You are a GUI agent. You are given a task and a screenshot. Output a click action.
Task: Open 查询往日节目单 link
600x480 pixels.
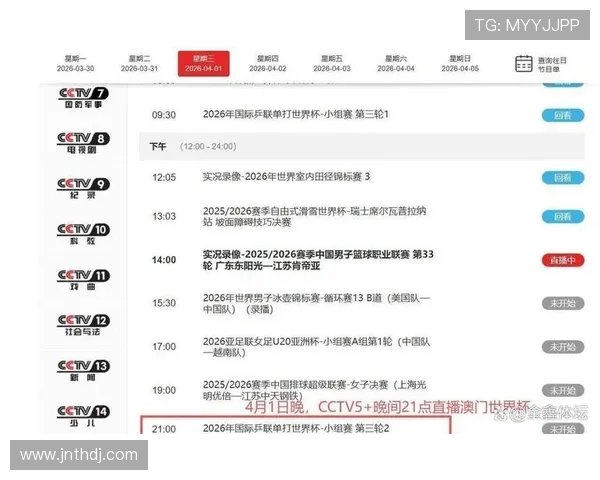pos(552,64)
